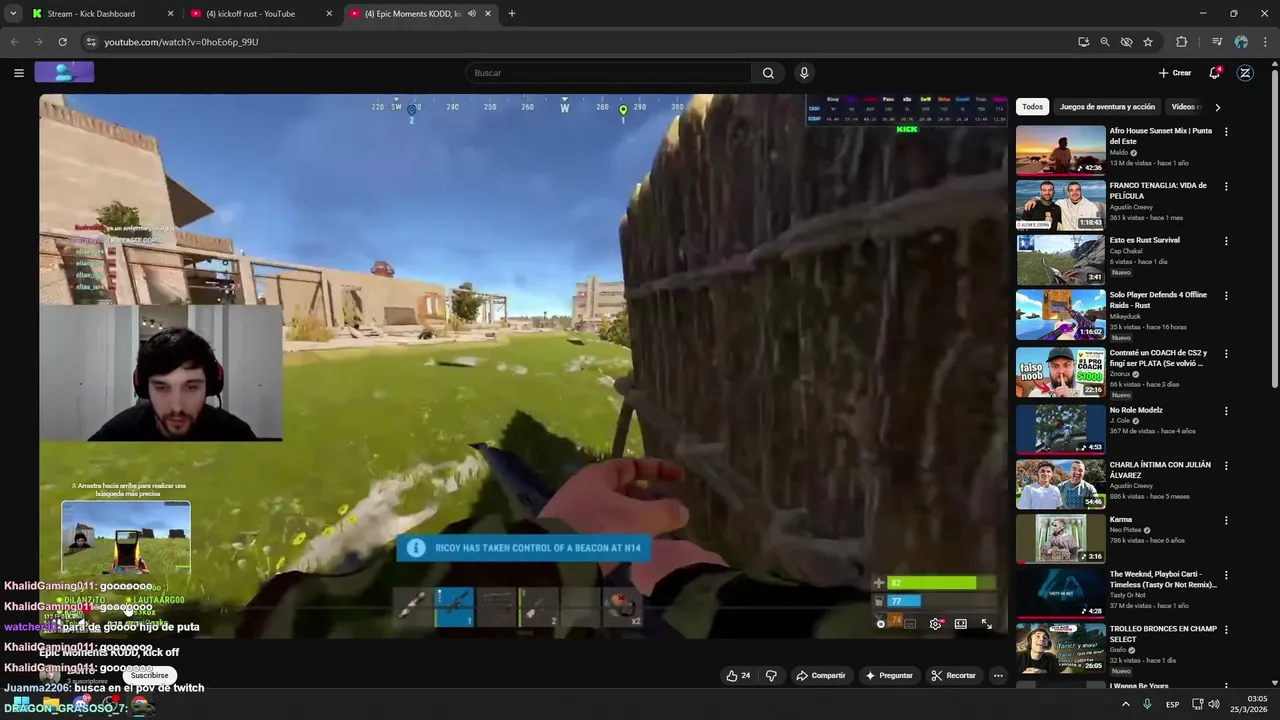Open the YouTube account avatar menu

(1245, 73)
